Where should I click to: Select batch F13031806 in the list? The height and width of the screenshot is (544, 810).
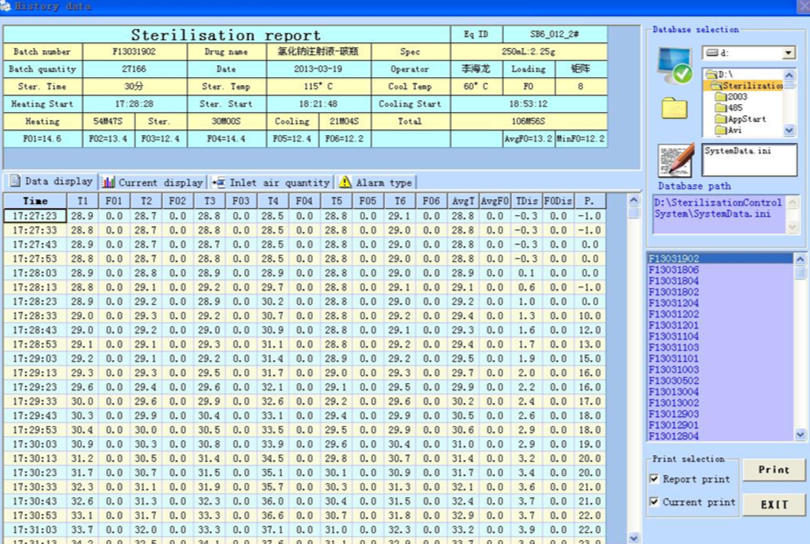[x=674, y=270]
